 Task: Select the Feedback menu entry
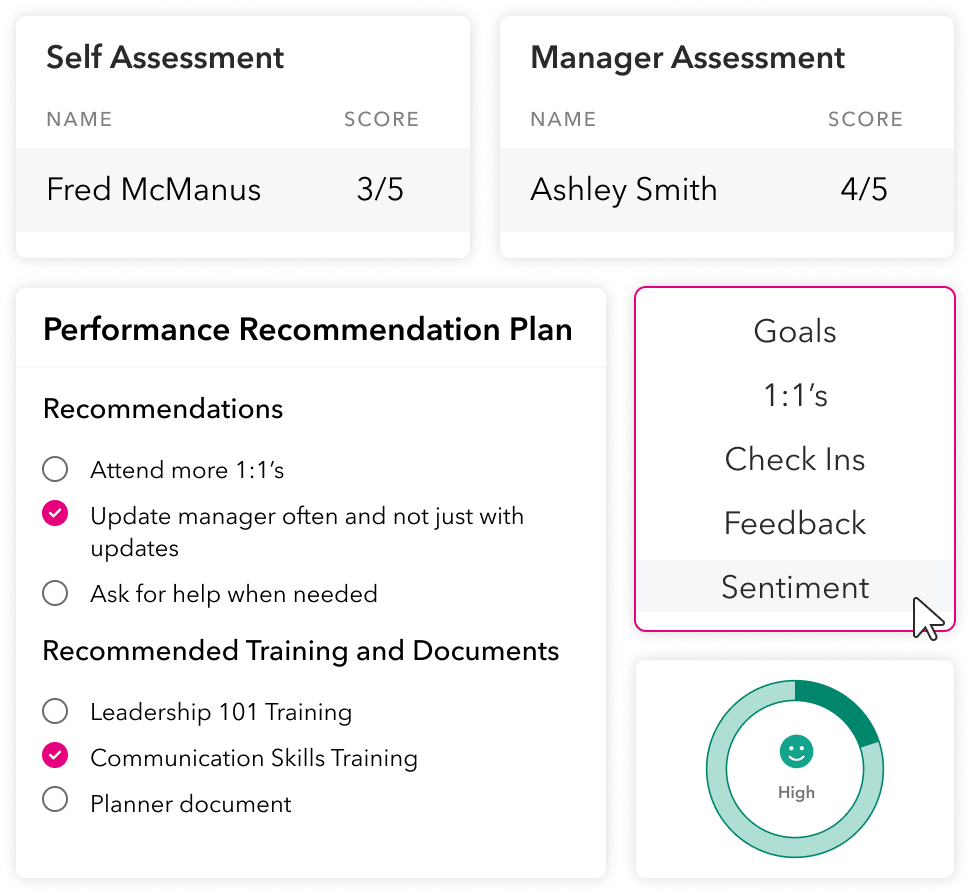coord(795,524)
